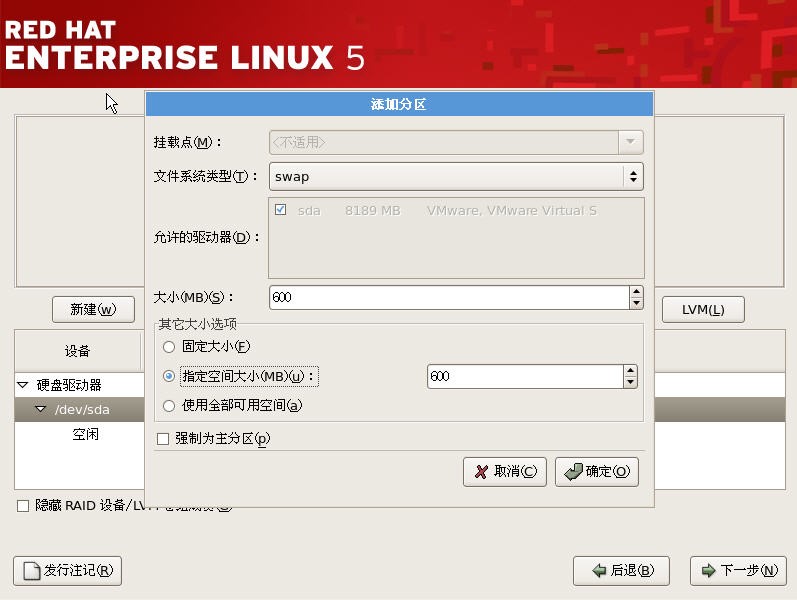Screen dimensions: 797x600
Task: Collapse the /dev/sda tree node
Action: 41,410
